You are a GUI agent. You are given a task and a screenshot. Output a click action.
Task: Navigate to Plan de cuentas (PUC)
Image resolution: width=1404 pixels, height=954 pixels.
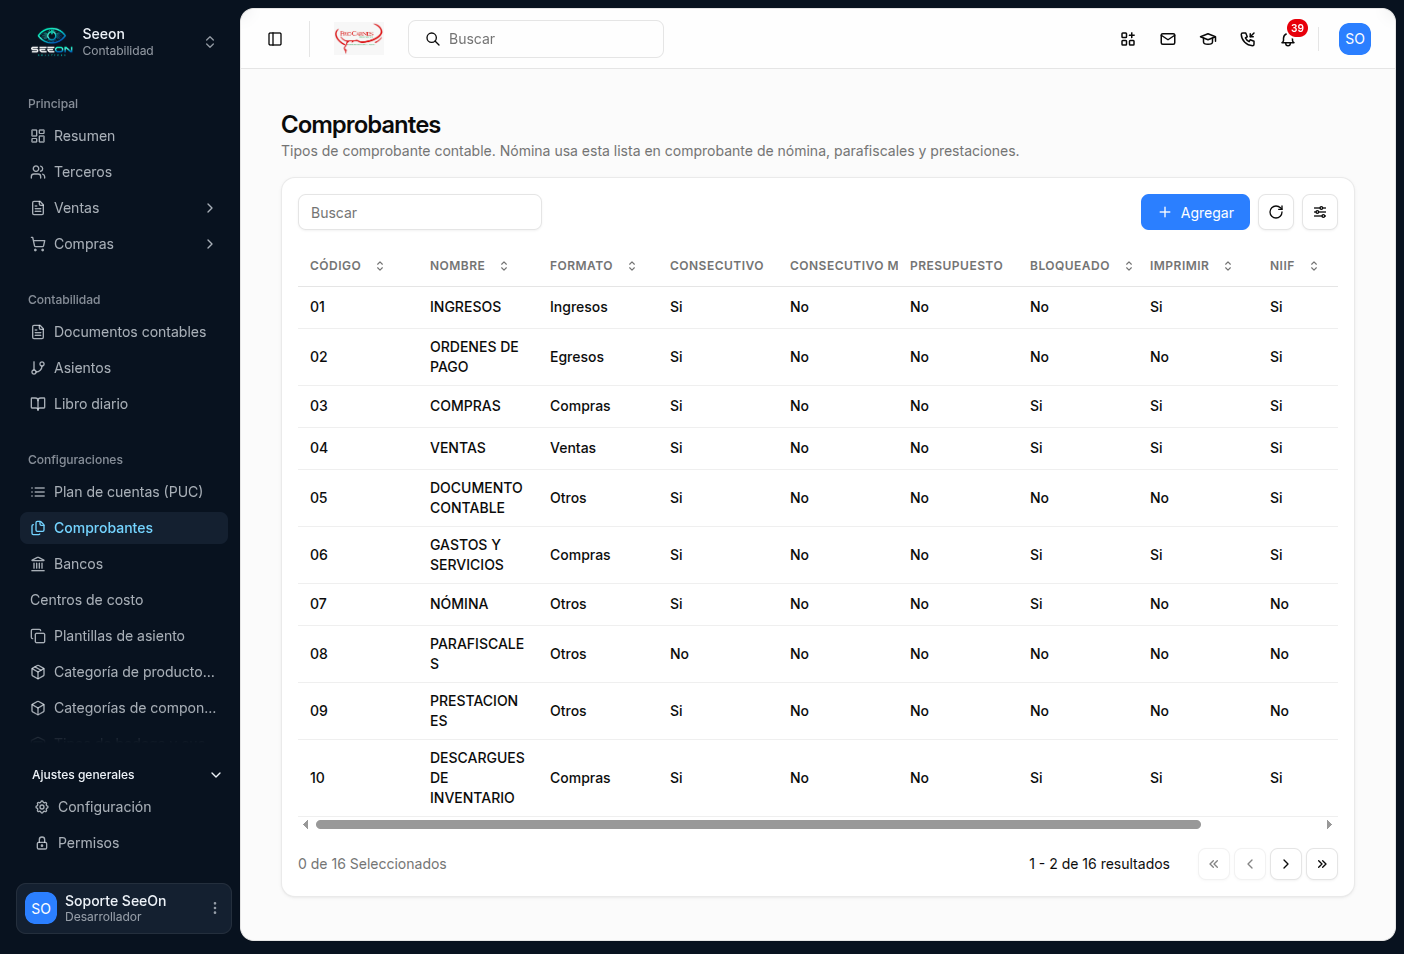(124, 492)
